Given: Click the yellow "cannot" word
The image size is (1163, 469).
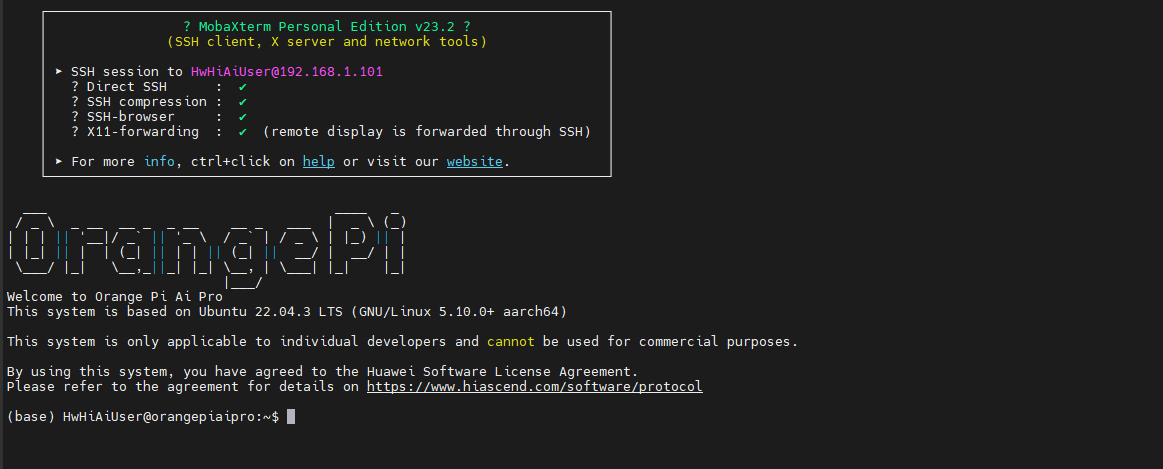Looking at the screenshot, I should [510, 341].
